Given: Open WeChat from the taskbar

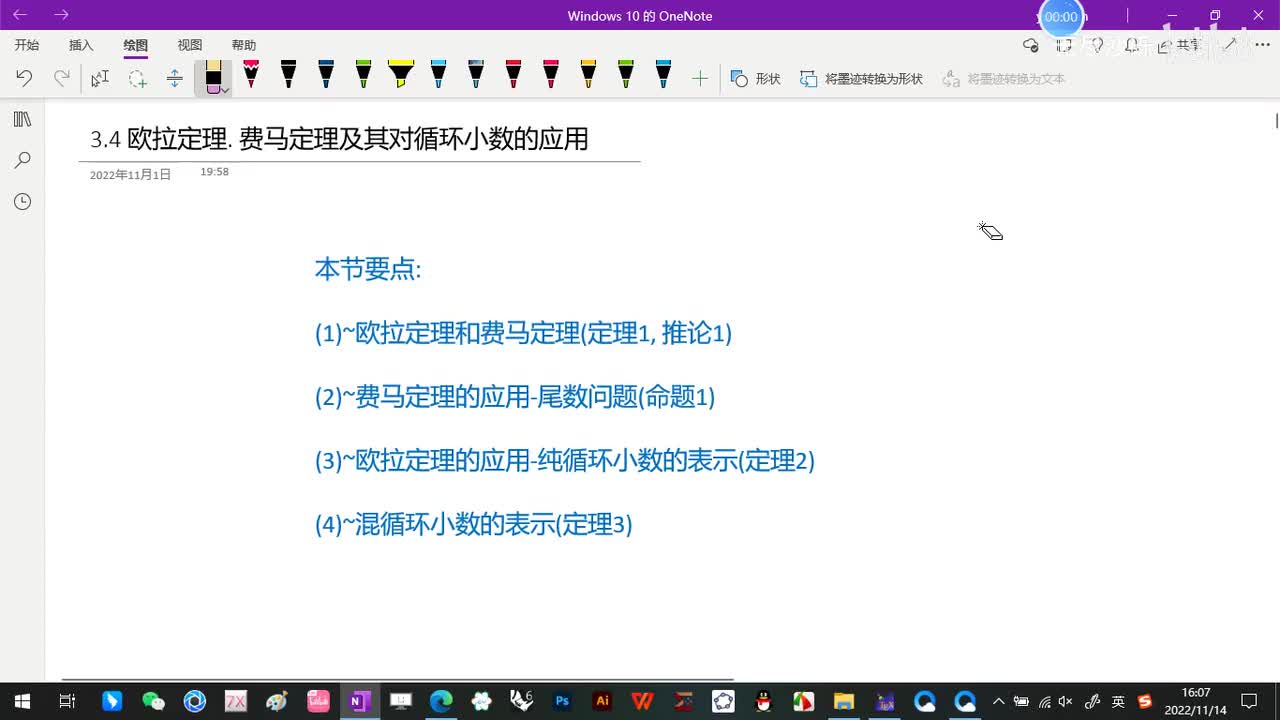Looking at the screenshot, I should tap(153, 701).
